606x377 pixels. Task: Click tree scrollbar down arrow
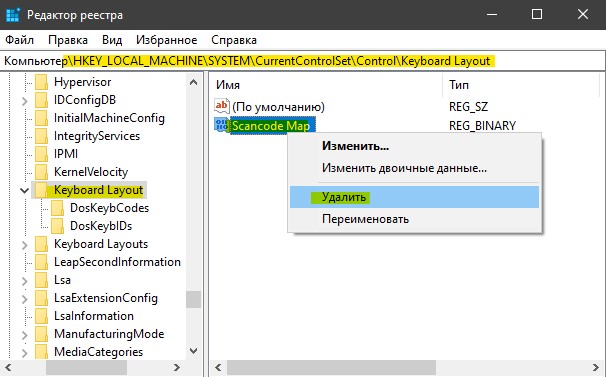click(194, 351)
